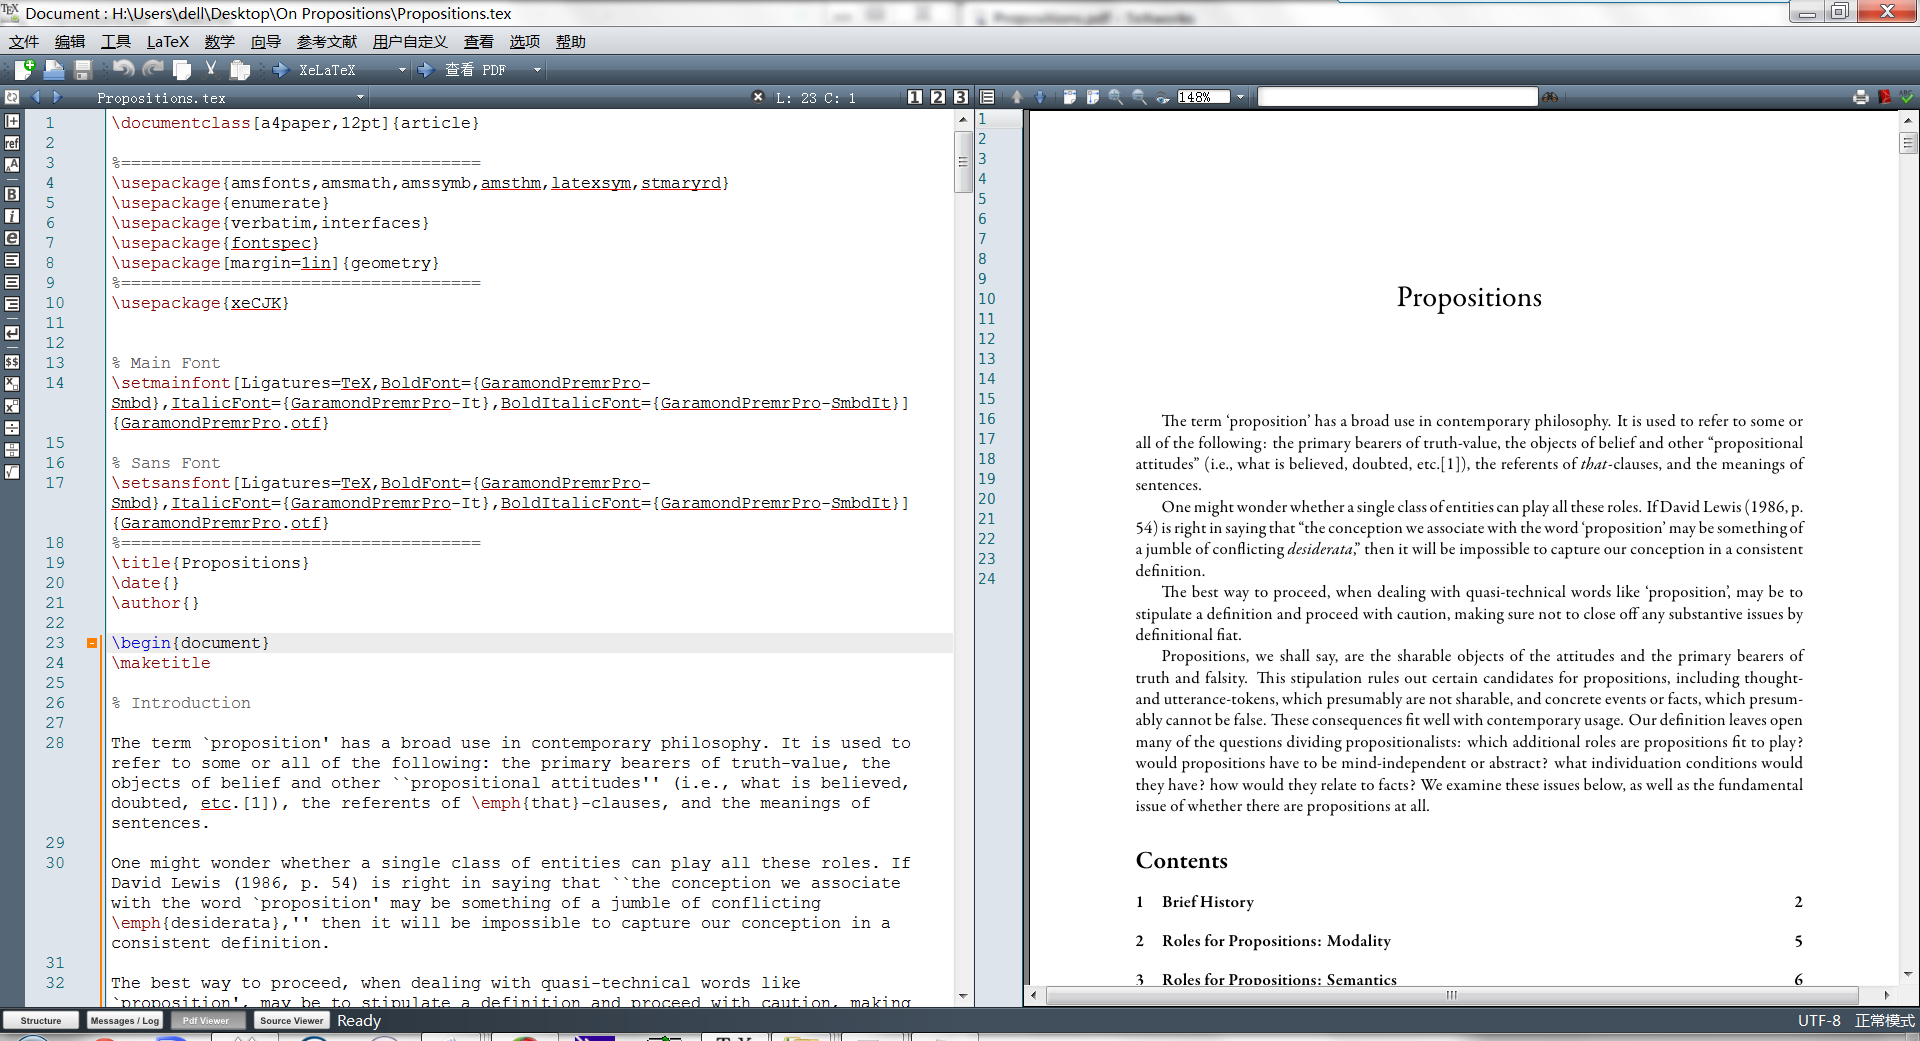This screenshot has height=1041, width=1920.
Task: Open the LaTeX menu
Action: click(x=167, y=41)
